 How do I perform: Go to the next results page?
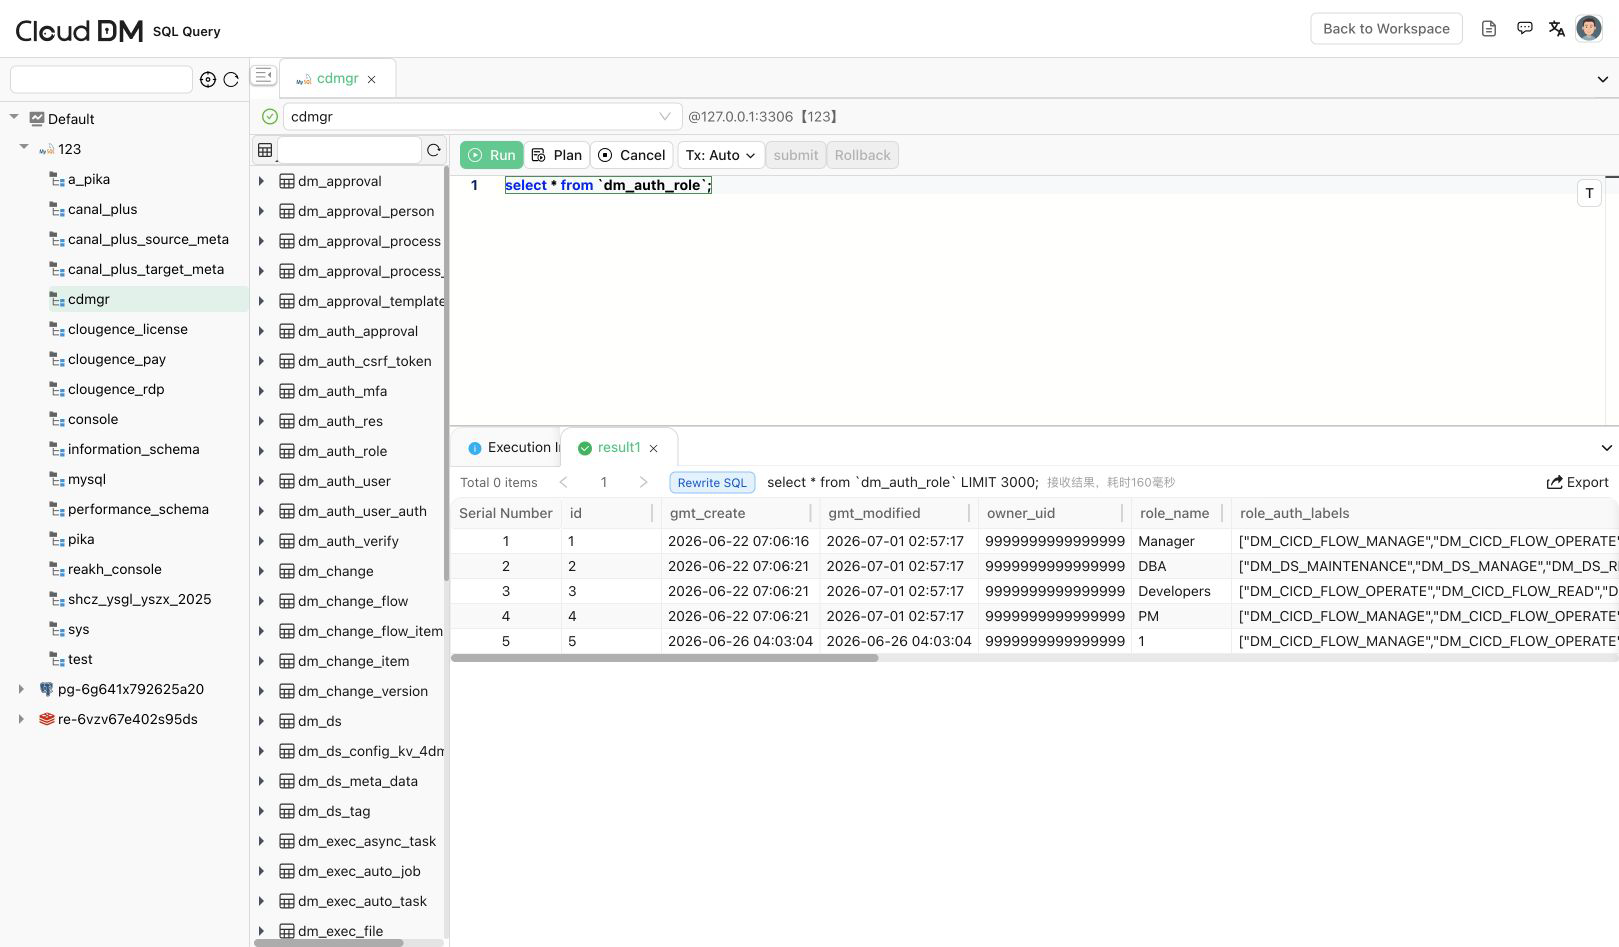pyautogui.click(x=643, y=482)
